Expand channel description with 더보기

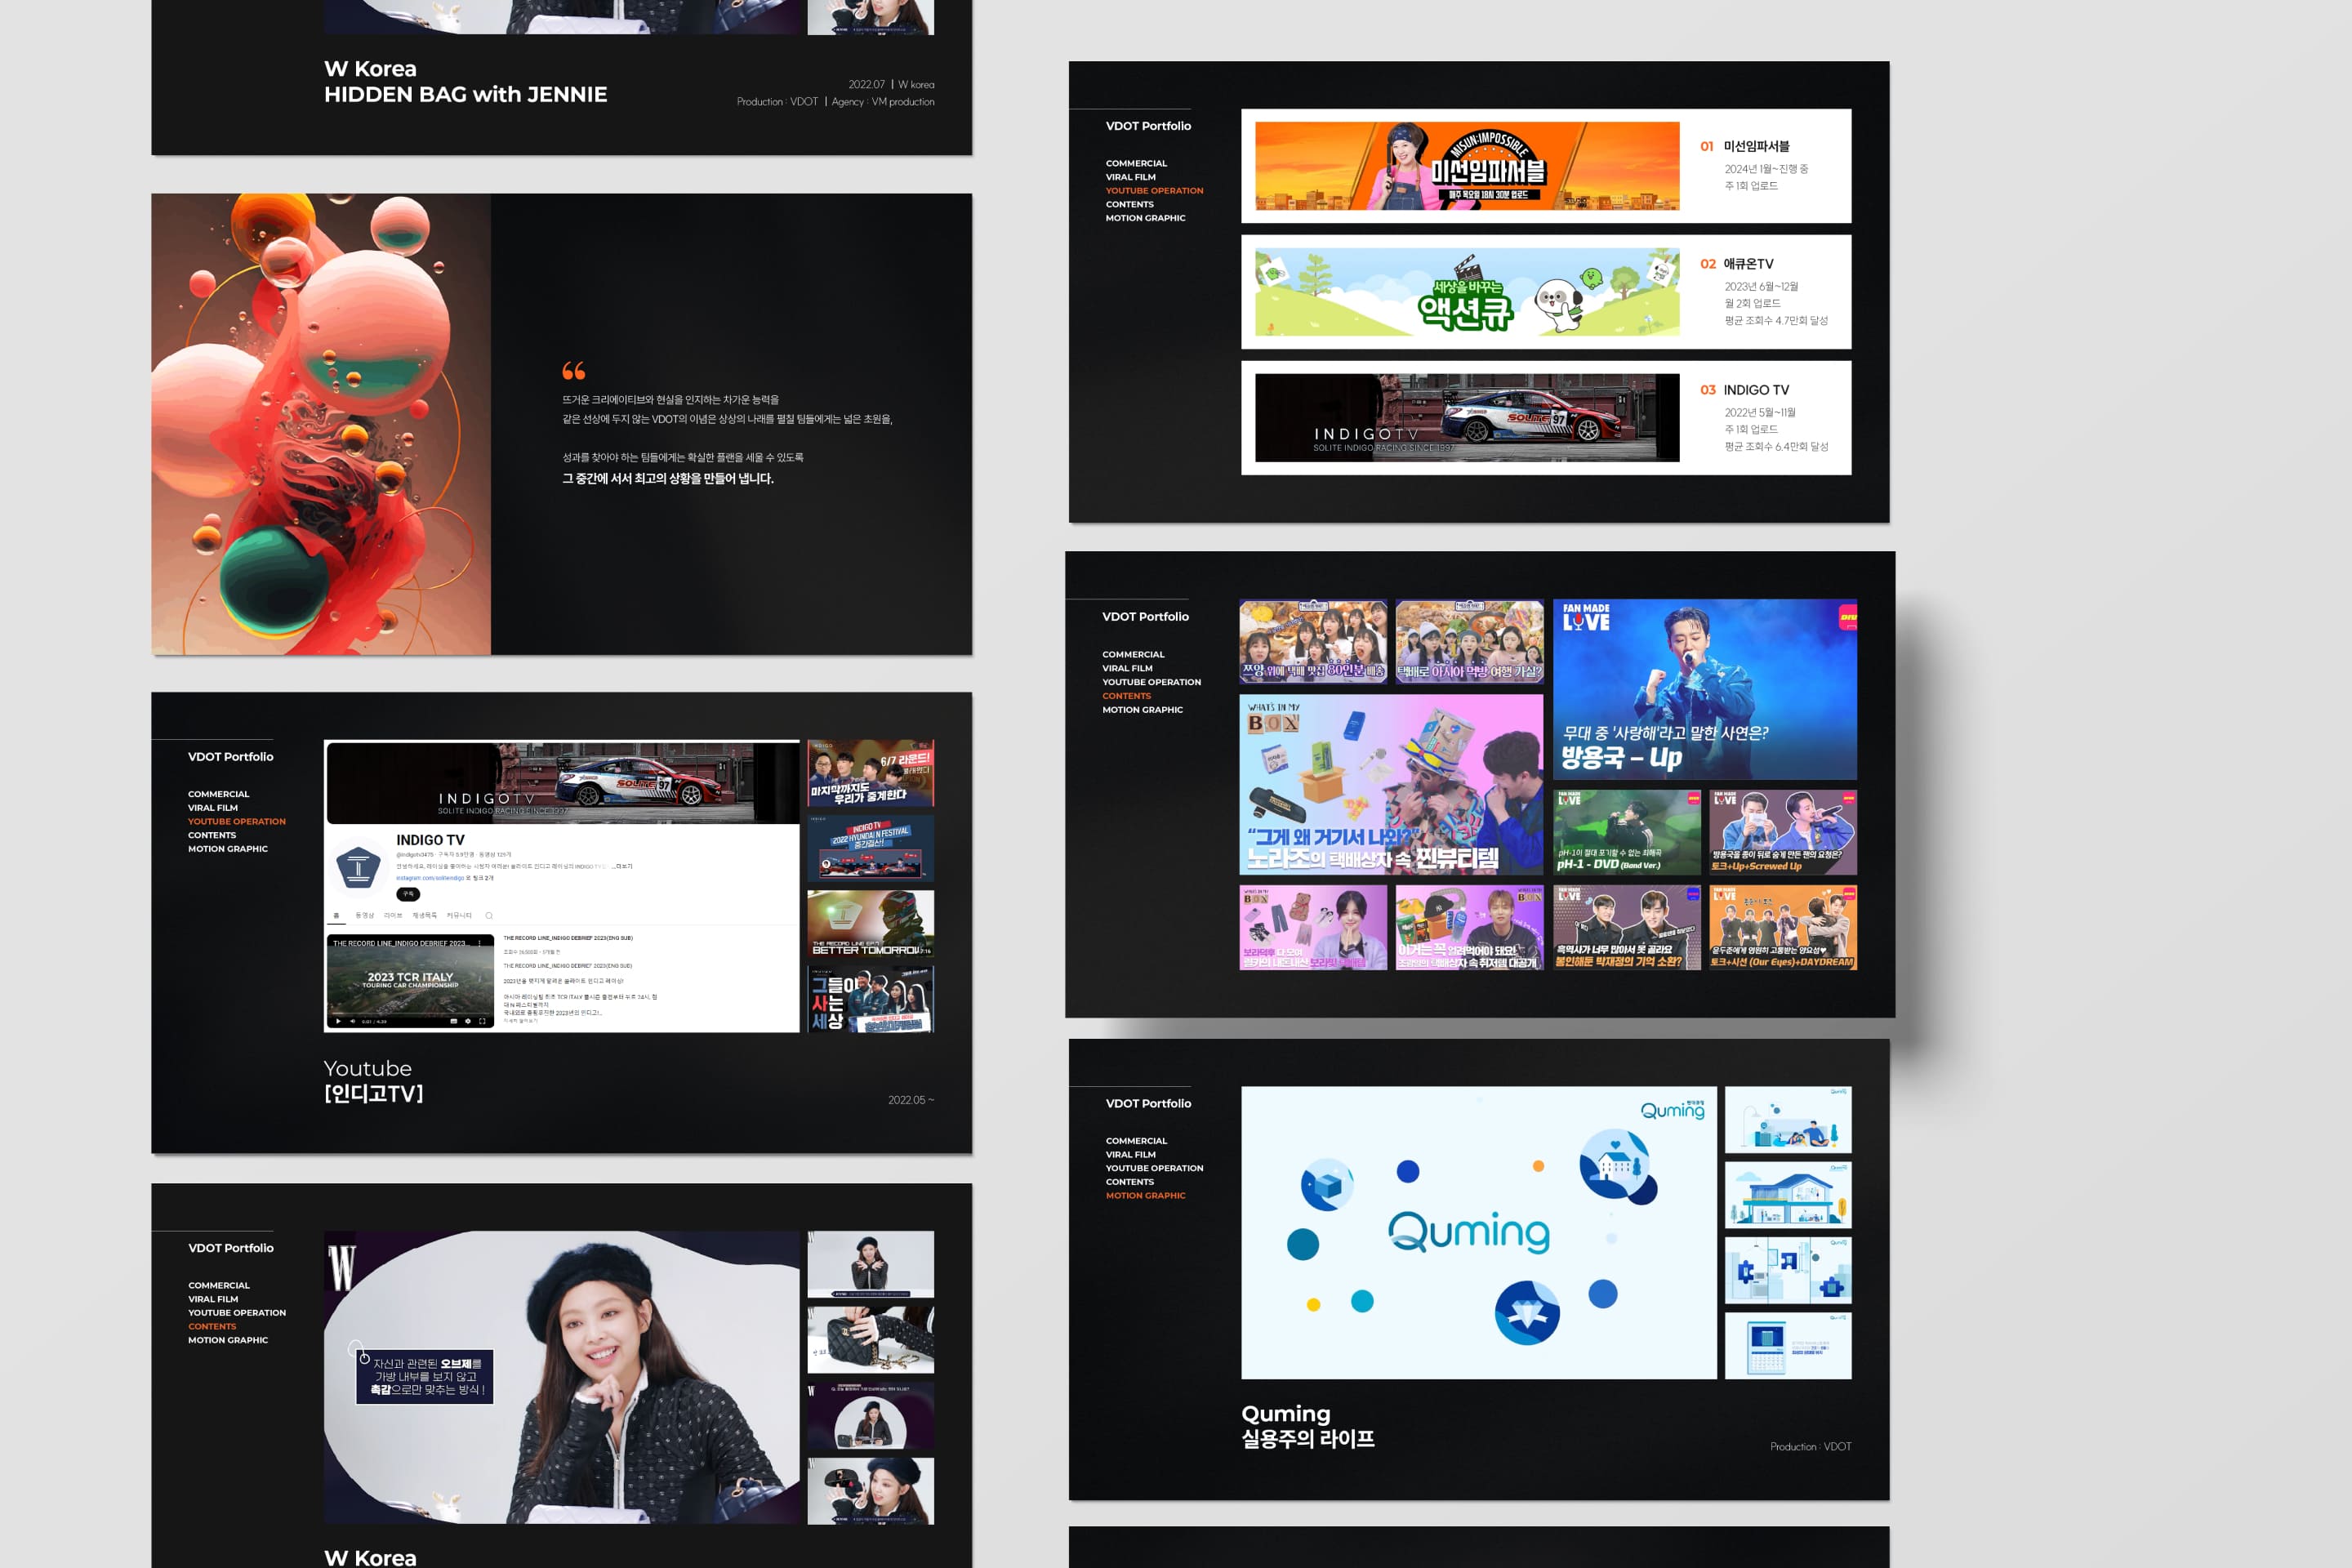click(x=623, y=866)
